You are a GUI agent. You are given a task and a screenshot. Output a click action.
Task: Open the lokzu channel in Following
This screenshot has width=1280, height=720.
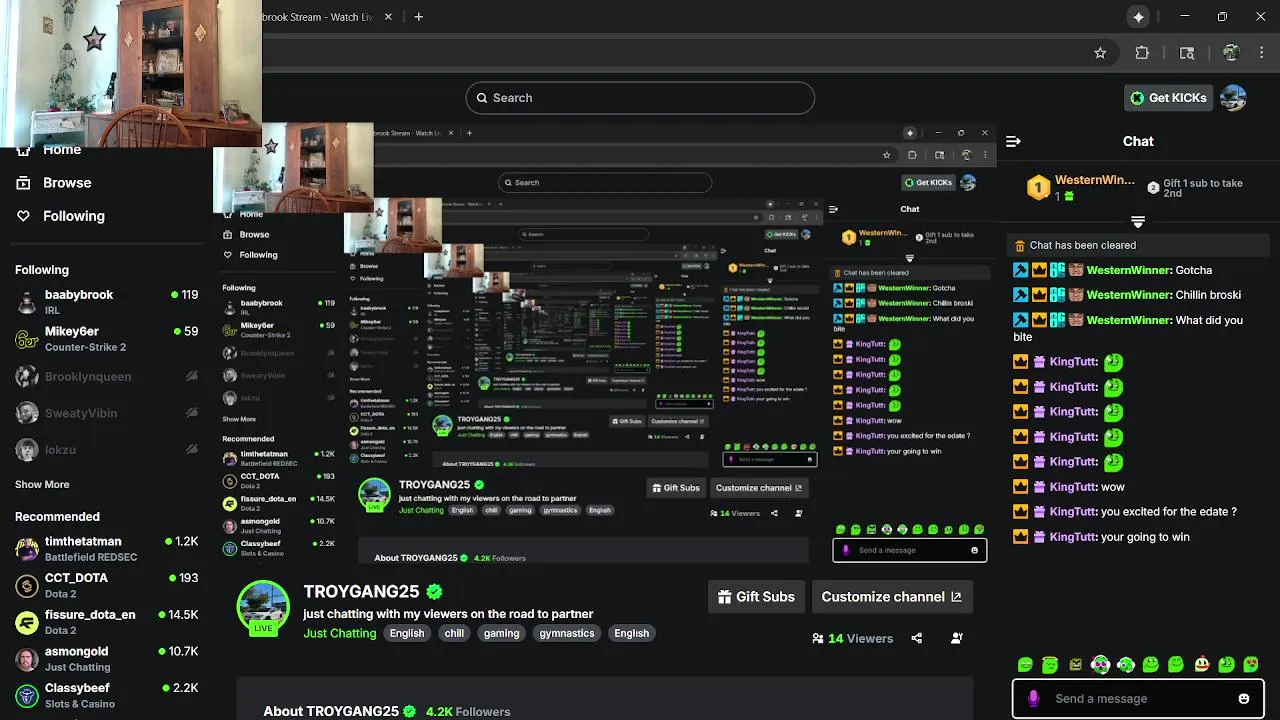click(106, 450)
